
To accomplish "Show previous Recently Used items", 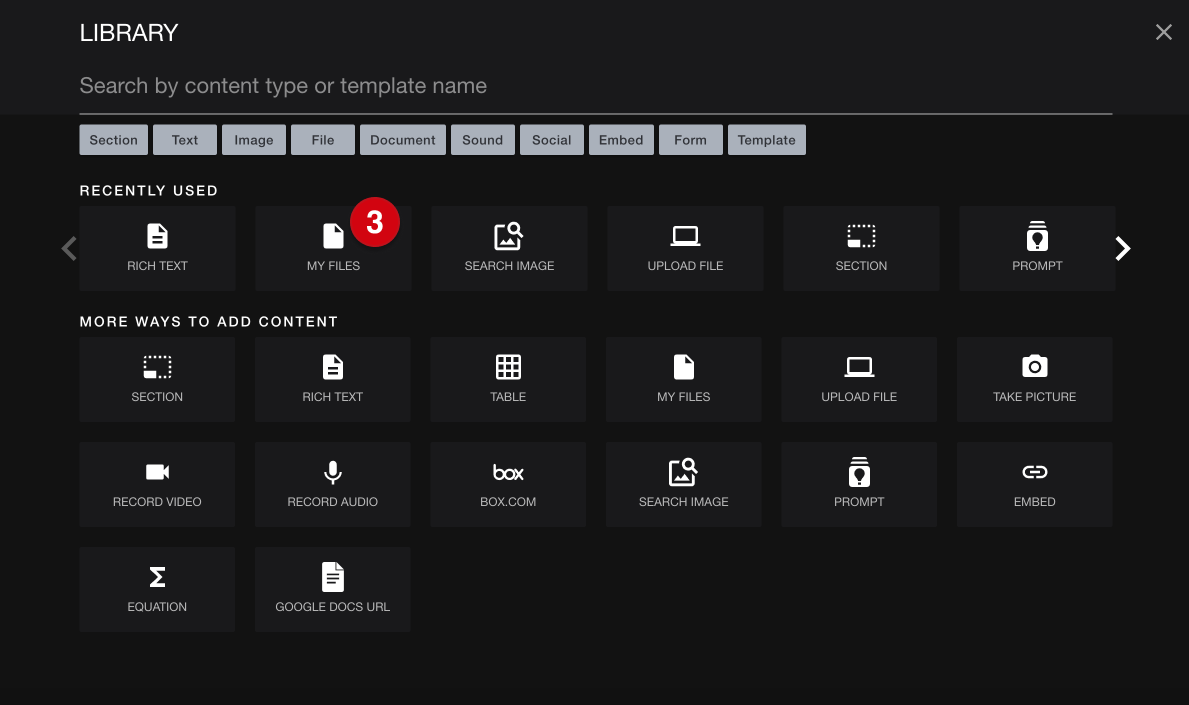I will pyautogui.click(x=69, y=249).
